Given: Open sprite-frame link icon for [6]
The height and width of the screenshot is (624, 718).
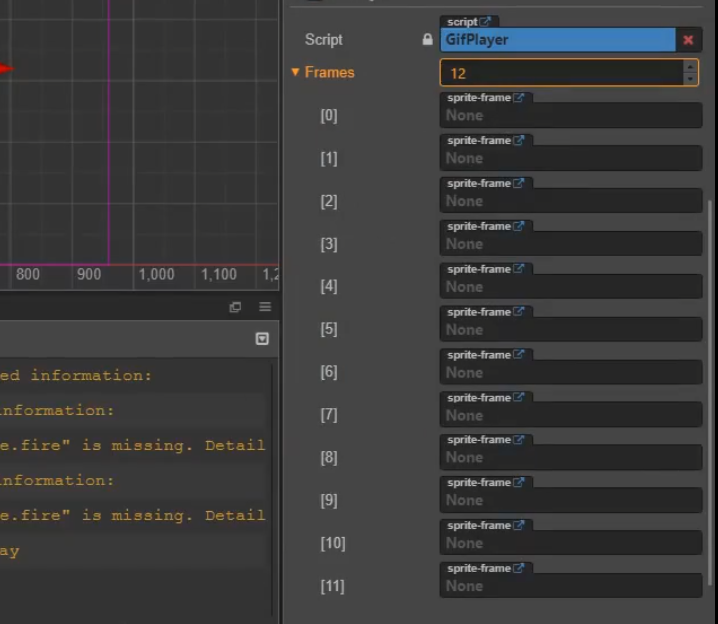Looking at the screenshot, I should pos(518,354).
